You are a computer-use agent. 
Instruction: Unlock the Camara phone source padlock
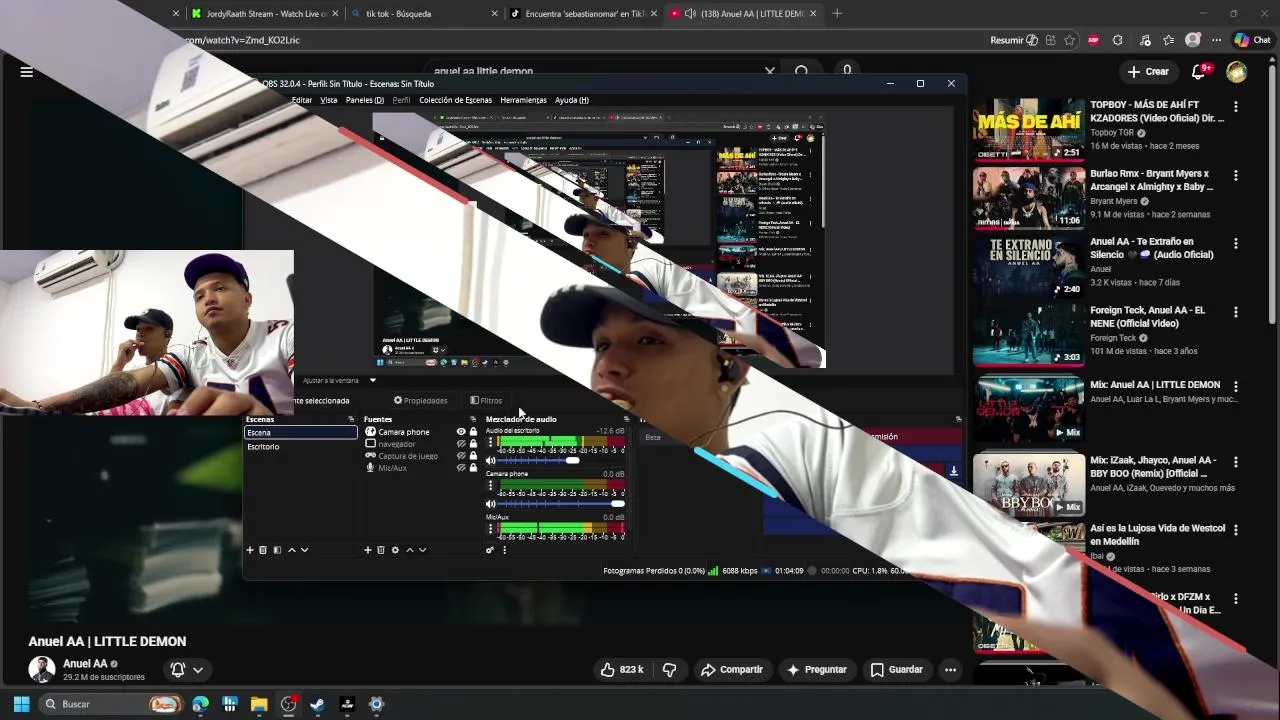pos(473,432)
